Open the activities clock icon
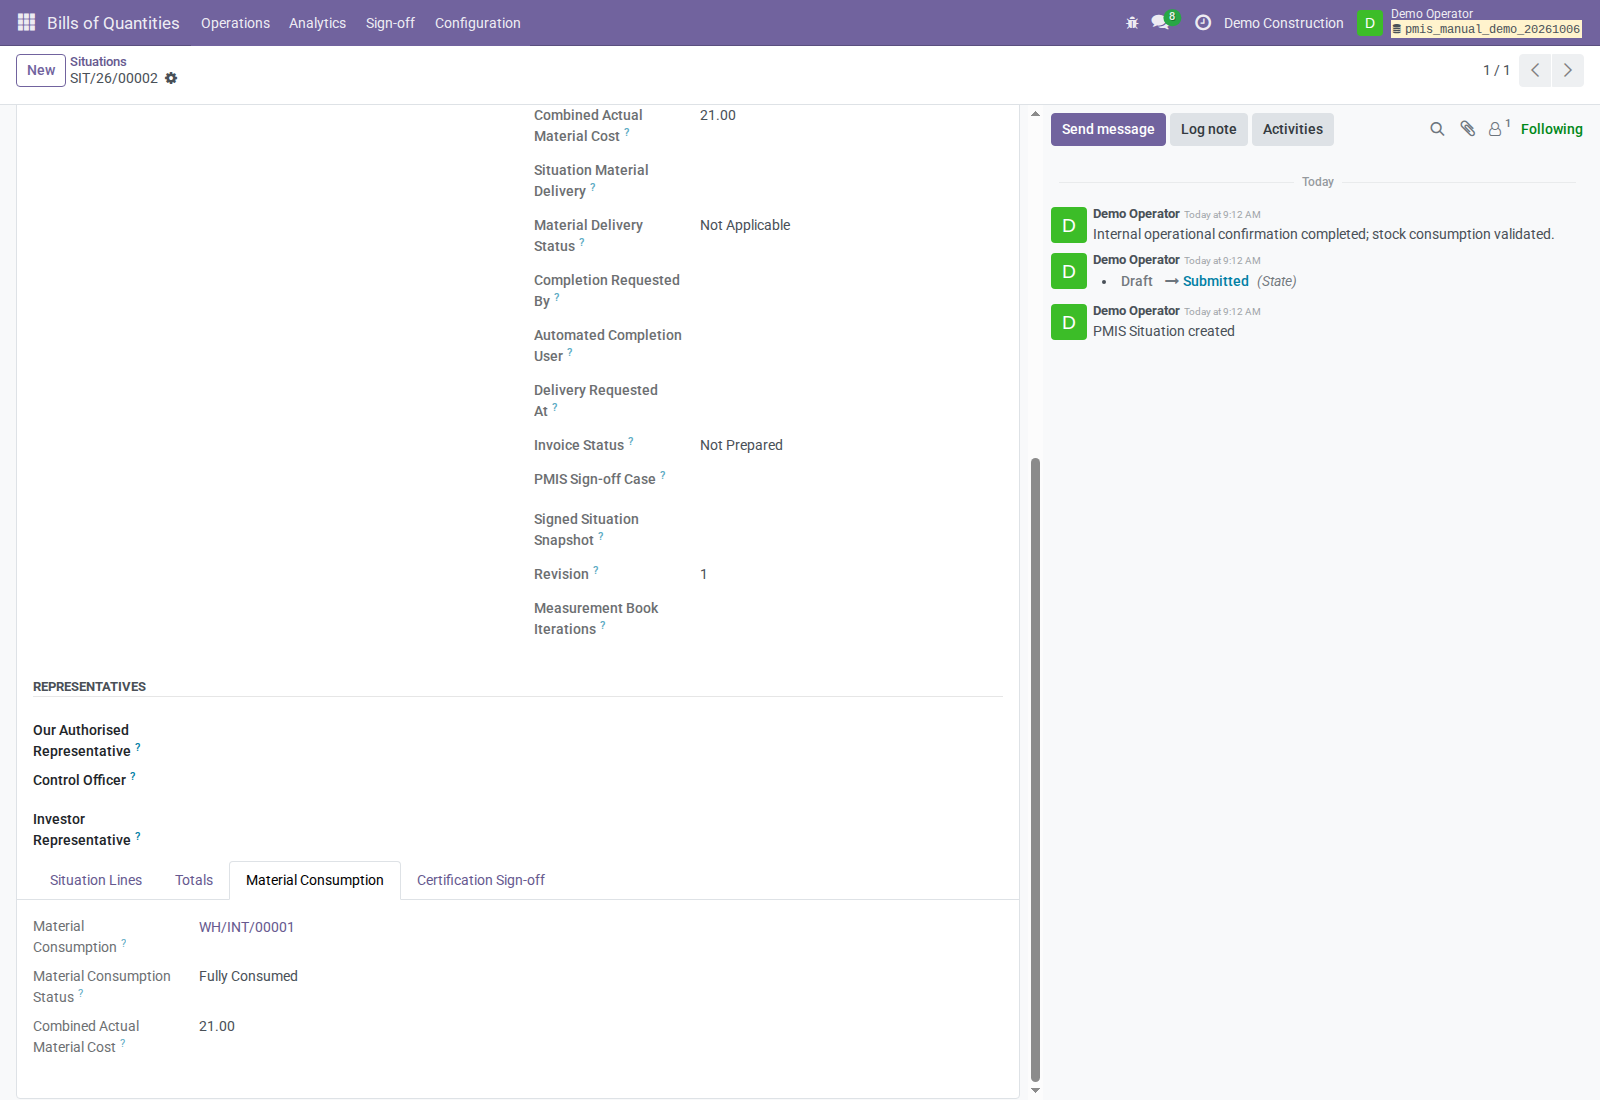This screenshot has width=1600, height=1100. coord(1203,22)
